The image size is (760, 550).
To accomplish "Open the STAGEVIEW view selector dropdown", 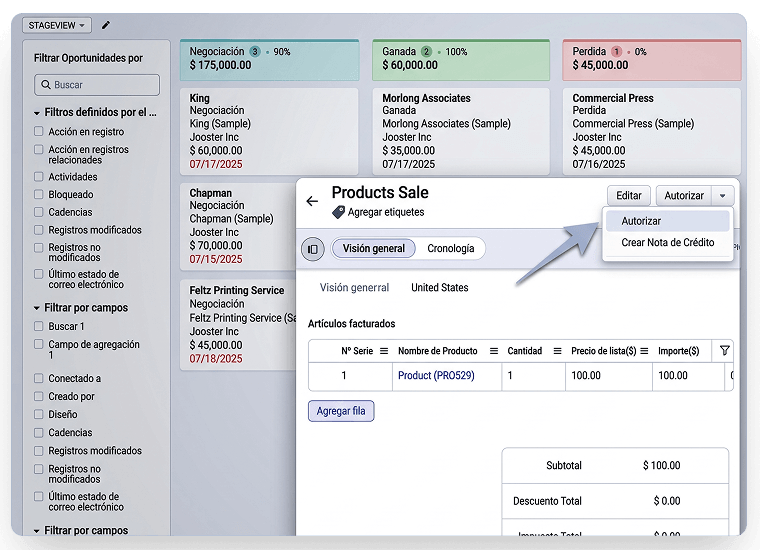I will (57, 25).
